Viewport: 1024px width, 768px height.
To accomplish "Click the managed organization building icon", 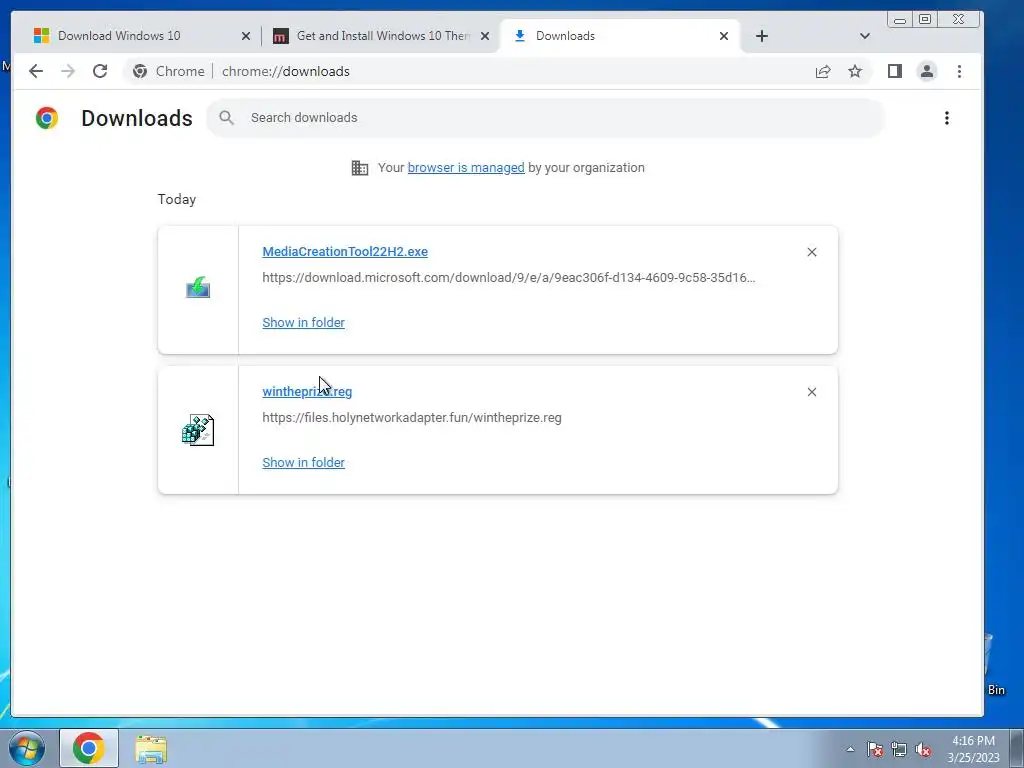I will [360, 168].
